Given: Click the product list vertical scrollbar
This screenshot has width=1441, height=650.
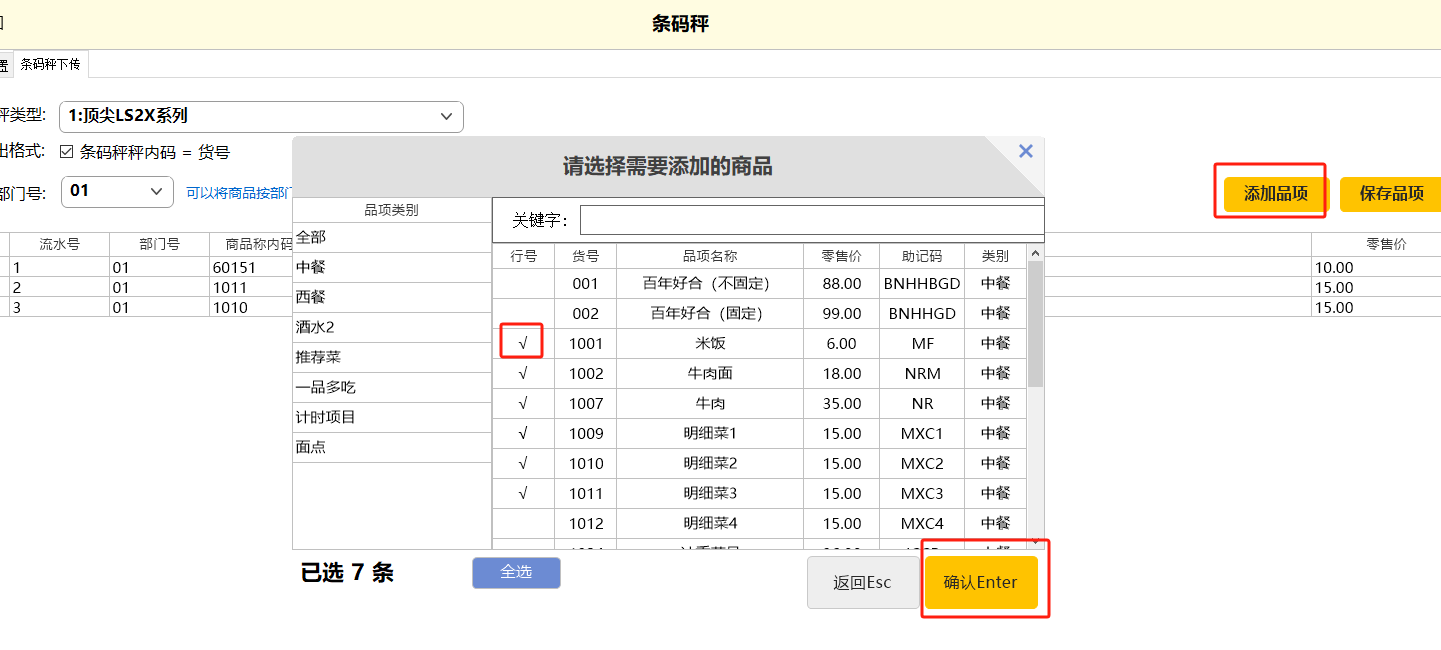Looking at the screenshot, I should 1035,330.
